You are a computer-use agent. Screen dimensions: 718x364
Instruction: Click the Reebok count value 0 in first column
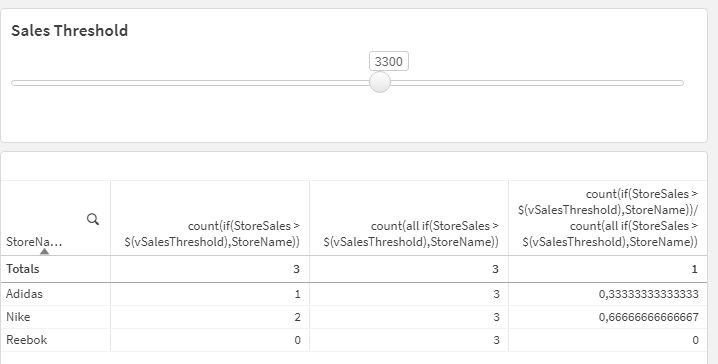pos(297,340)
